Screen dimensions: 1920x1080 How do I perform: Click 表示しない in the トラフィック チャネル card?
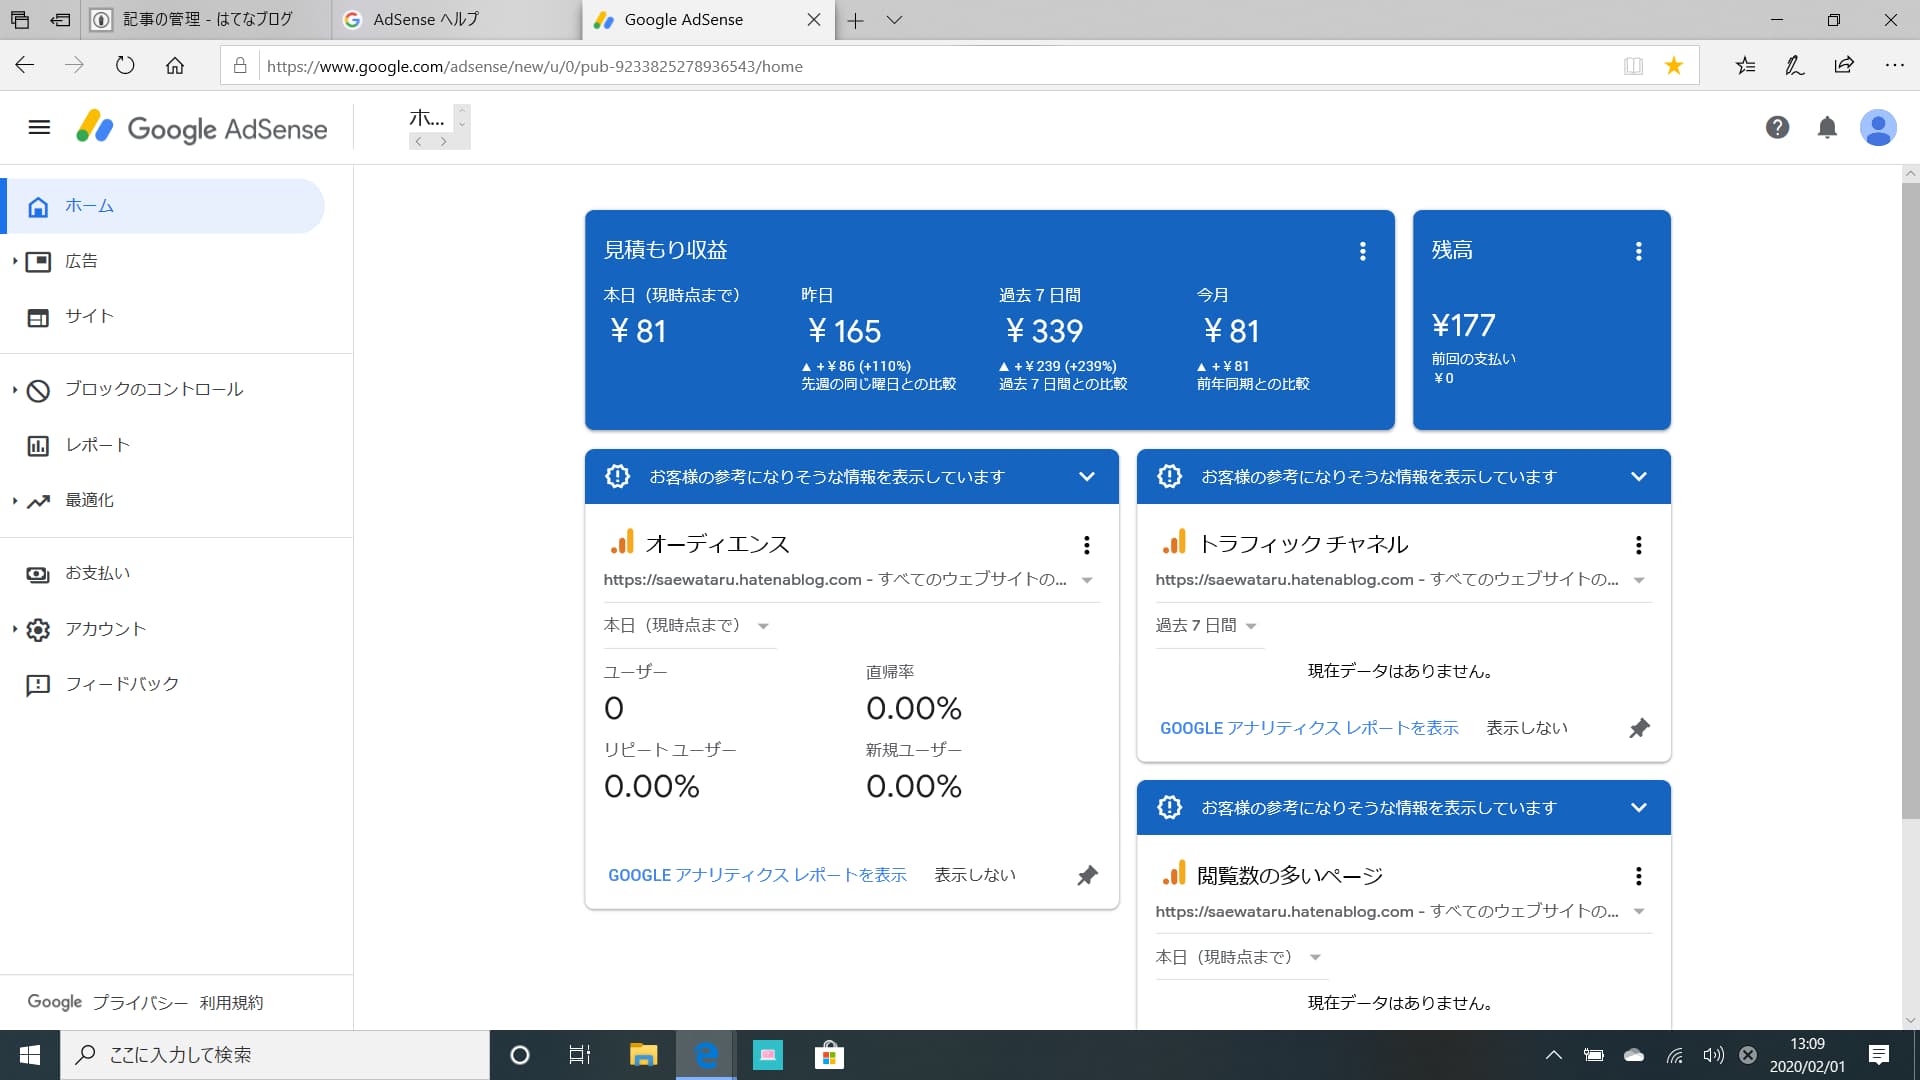1526,728
